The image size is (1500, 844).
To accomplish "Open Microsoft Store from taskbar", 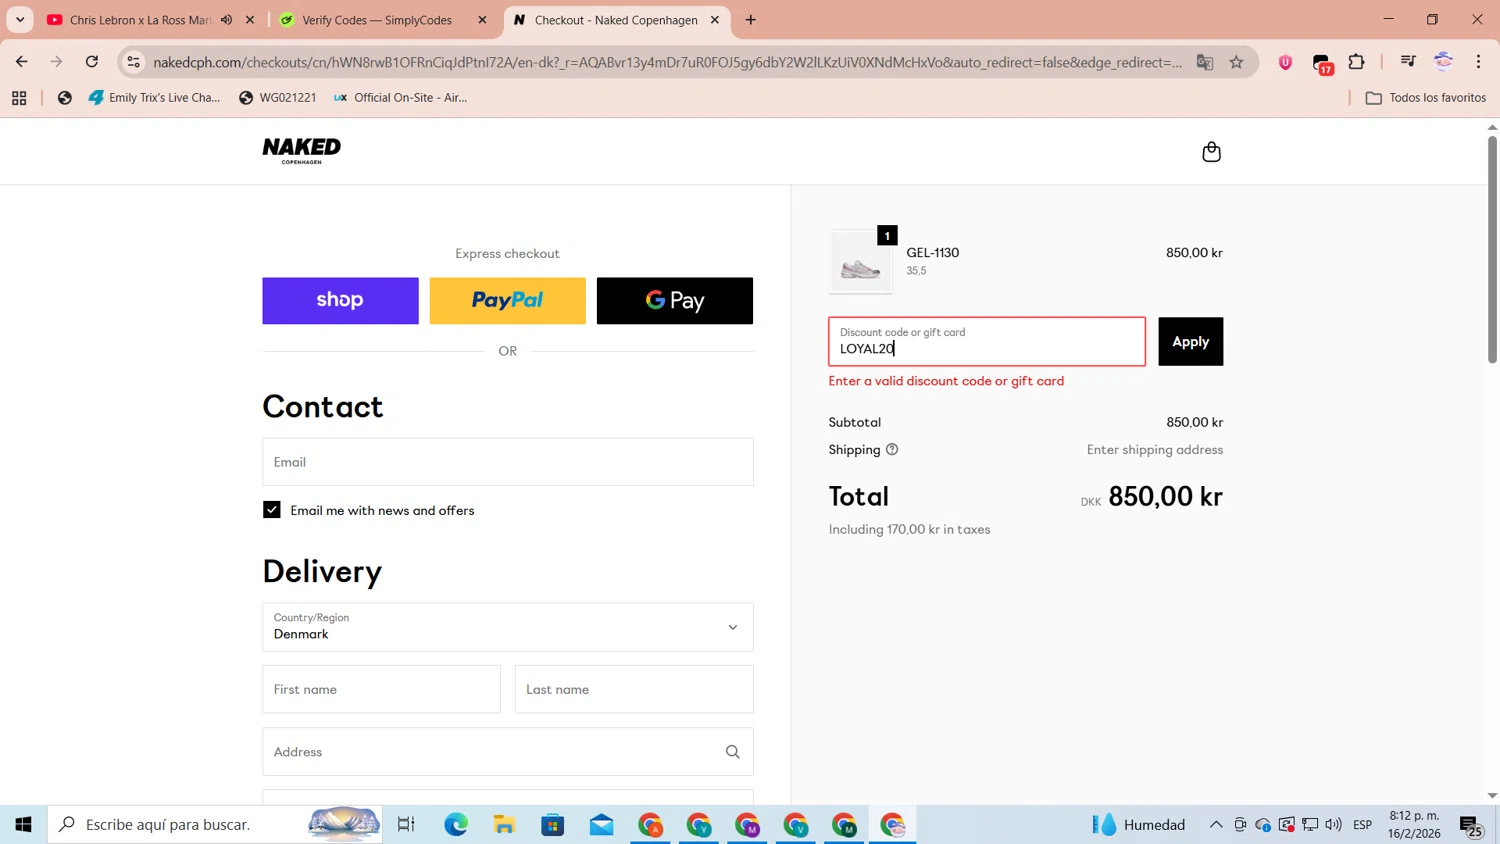I will tap(553, 824).
